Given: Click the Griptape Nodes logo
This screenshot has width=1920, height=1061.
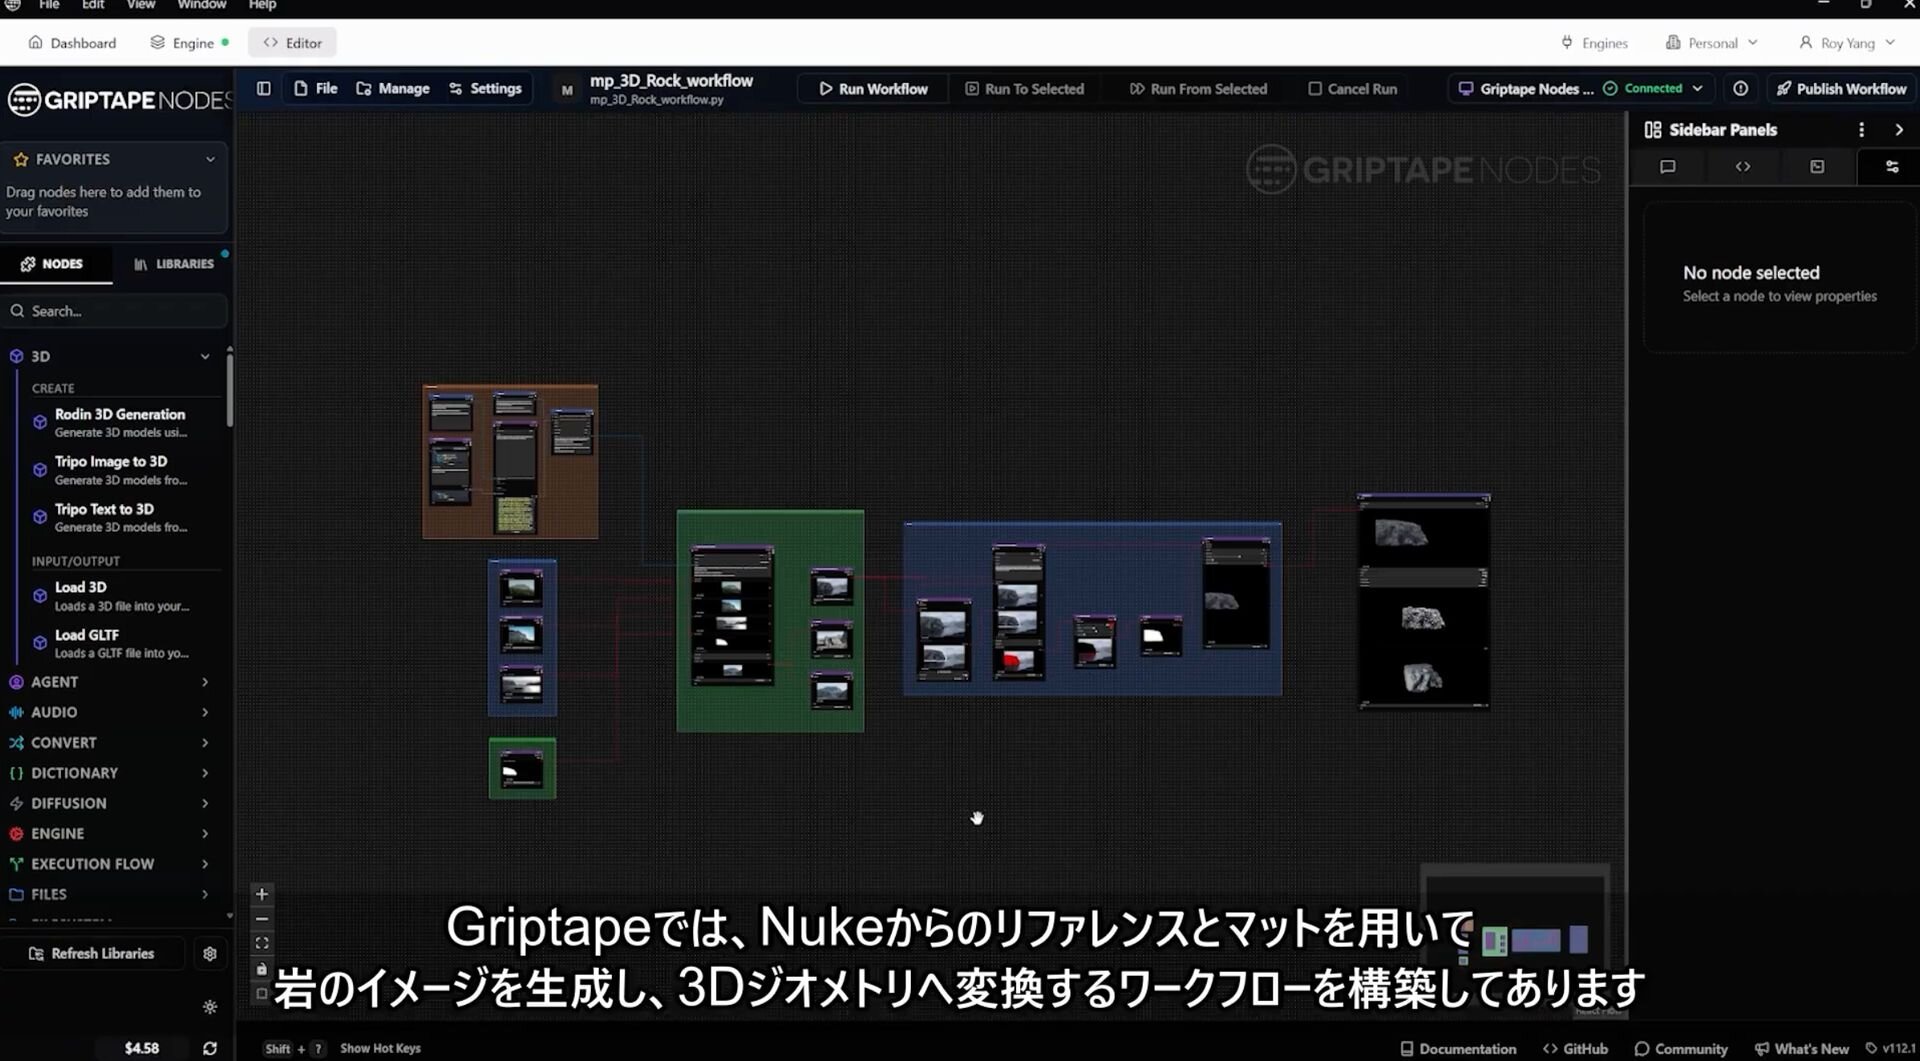Looking at the screenshot, I should tap(118, 100).
